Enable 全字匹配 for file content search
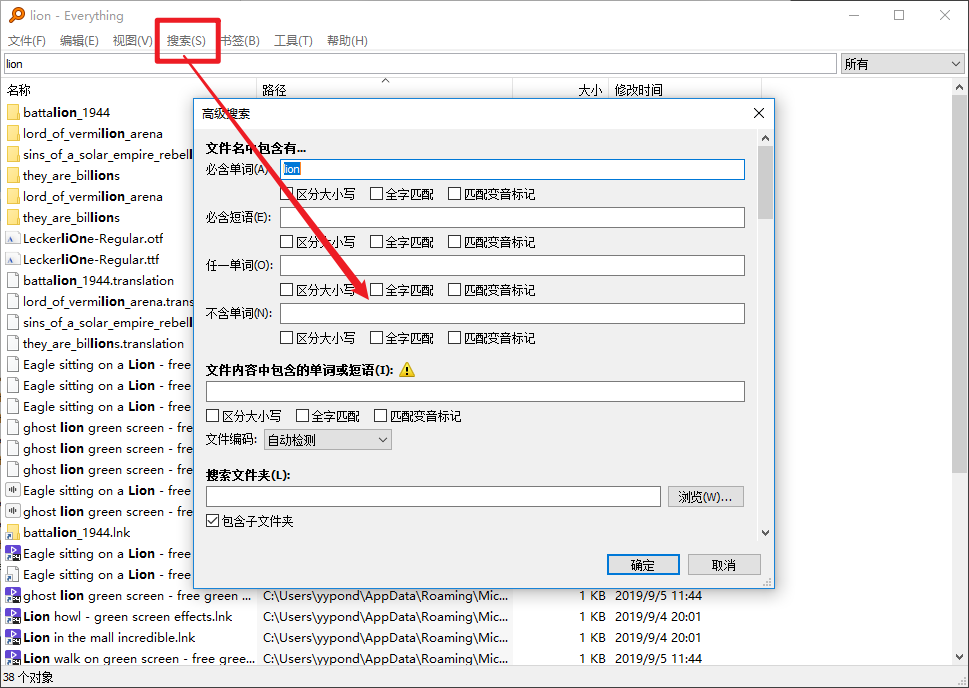This screenshot has width=969, height=688. pyautogui.click(x=302, y=415)
